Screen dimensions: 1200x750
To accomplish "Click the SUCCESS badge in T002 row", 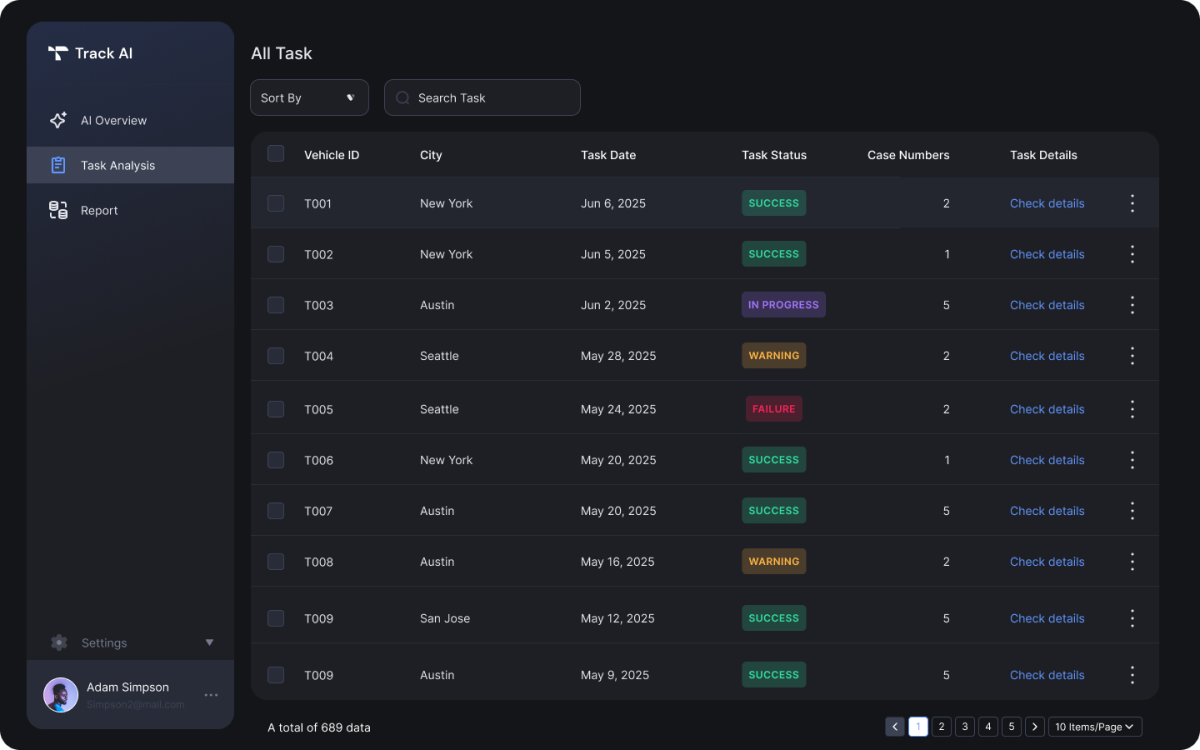I will coord(774,254).
